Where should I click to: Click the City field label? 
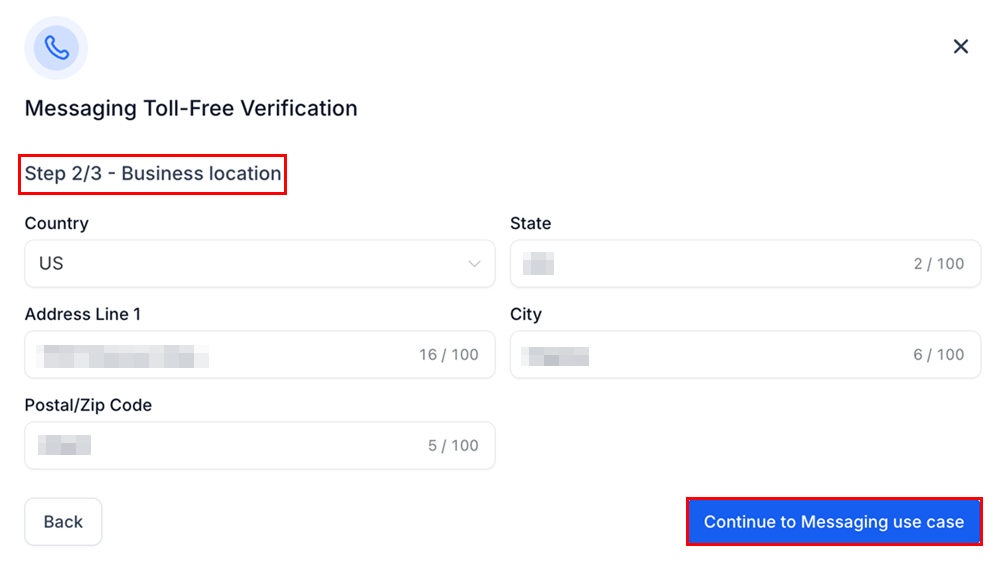click(526, 315)
